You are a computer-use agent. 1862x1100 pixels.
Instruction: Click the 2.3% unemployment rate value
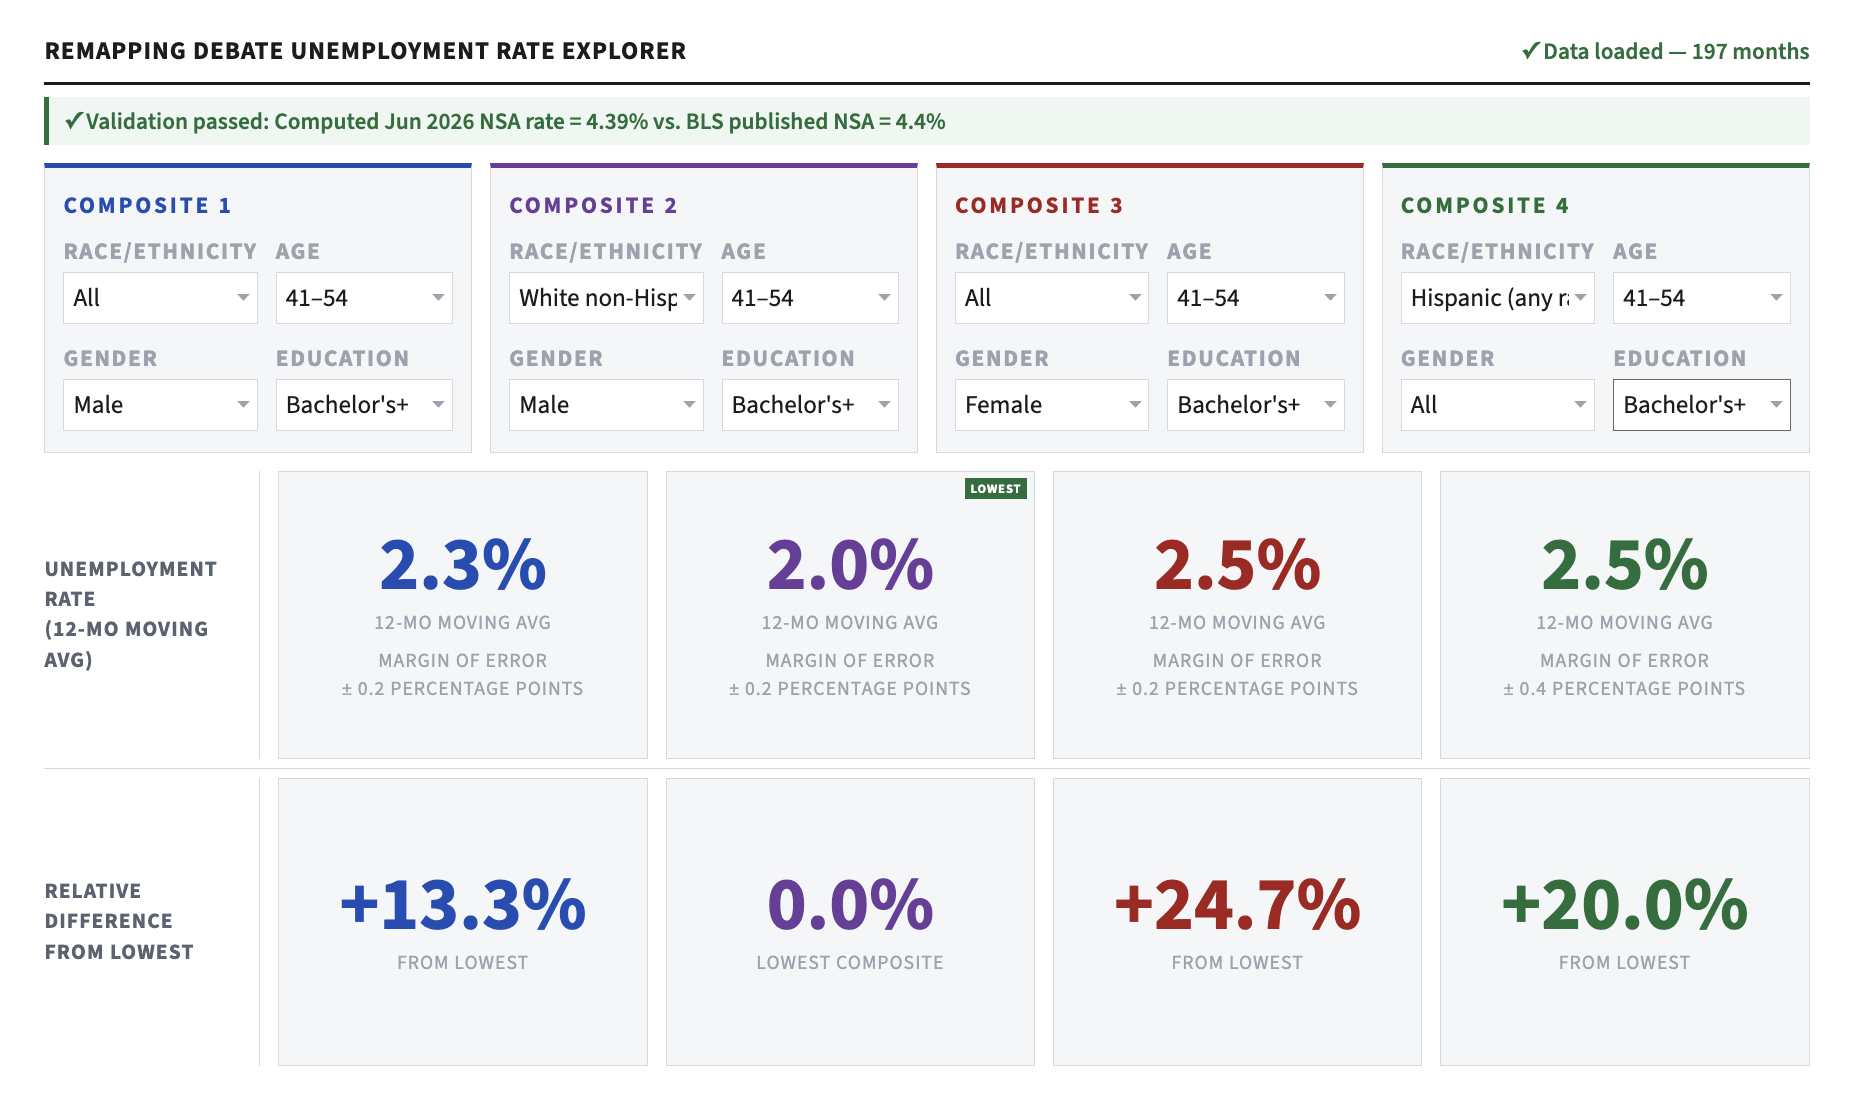click(x=463, y=565)
